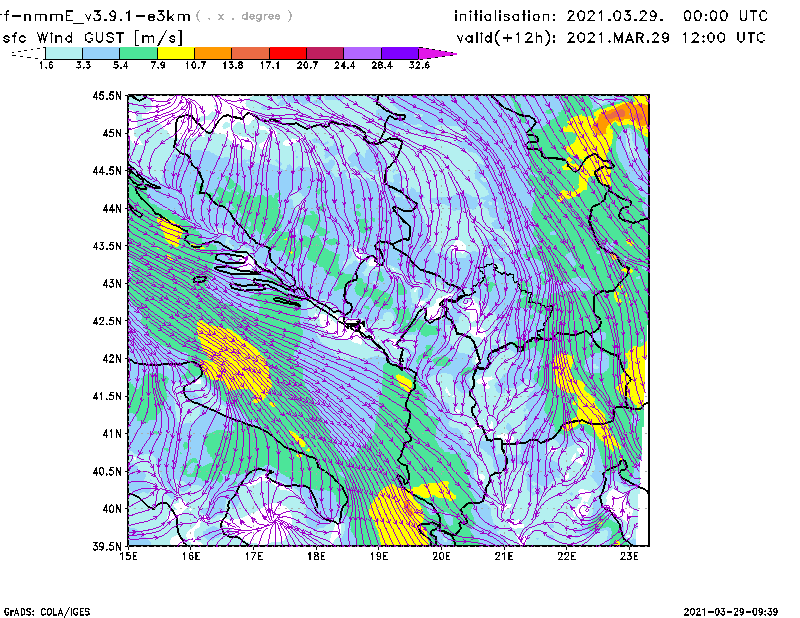Click latitude label 44.5N
Image resolution: width=800 pixels, height=618 pixels.
click(x=108, y=170)
